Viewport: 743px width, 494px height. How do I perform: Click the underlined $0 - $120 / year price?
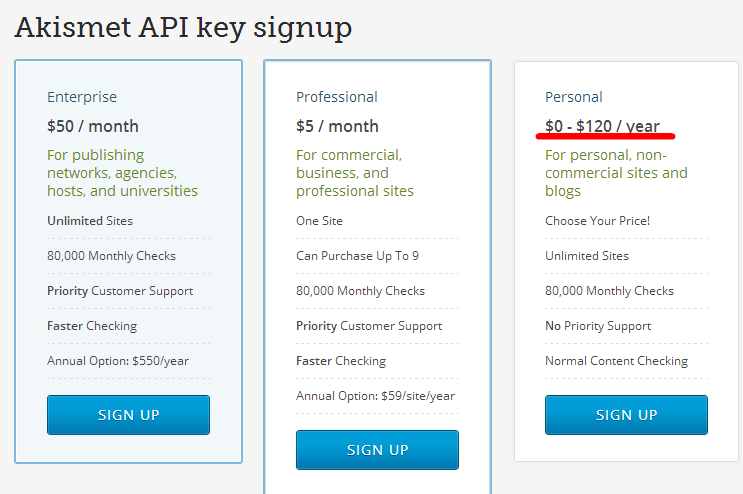(602, 126)
